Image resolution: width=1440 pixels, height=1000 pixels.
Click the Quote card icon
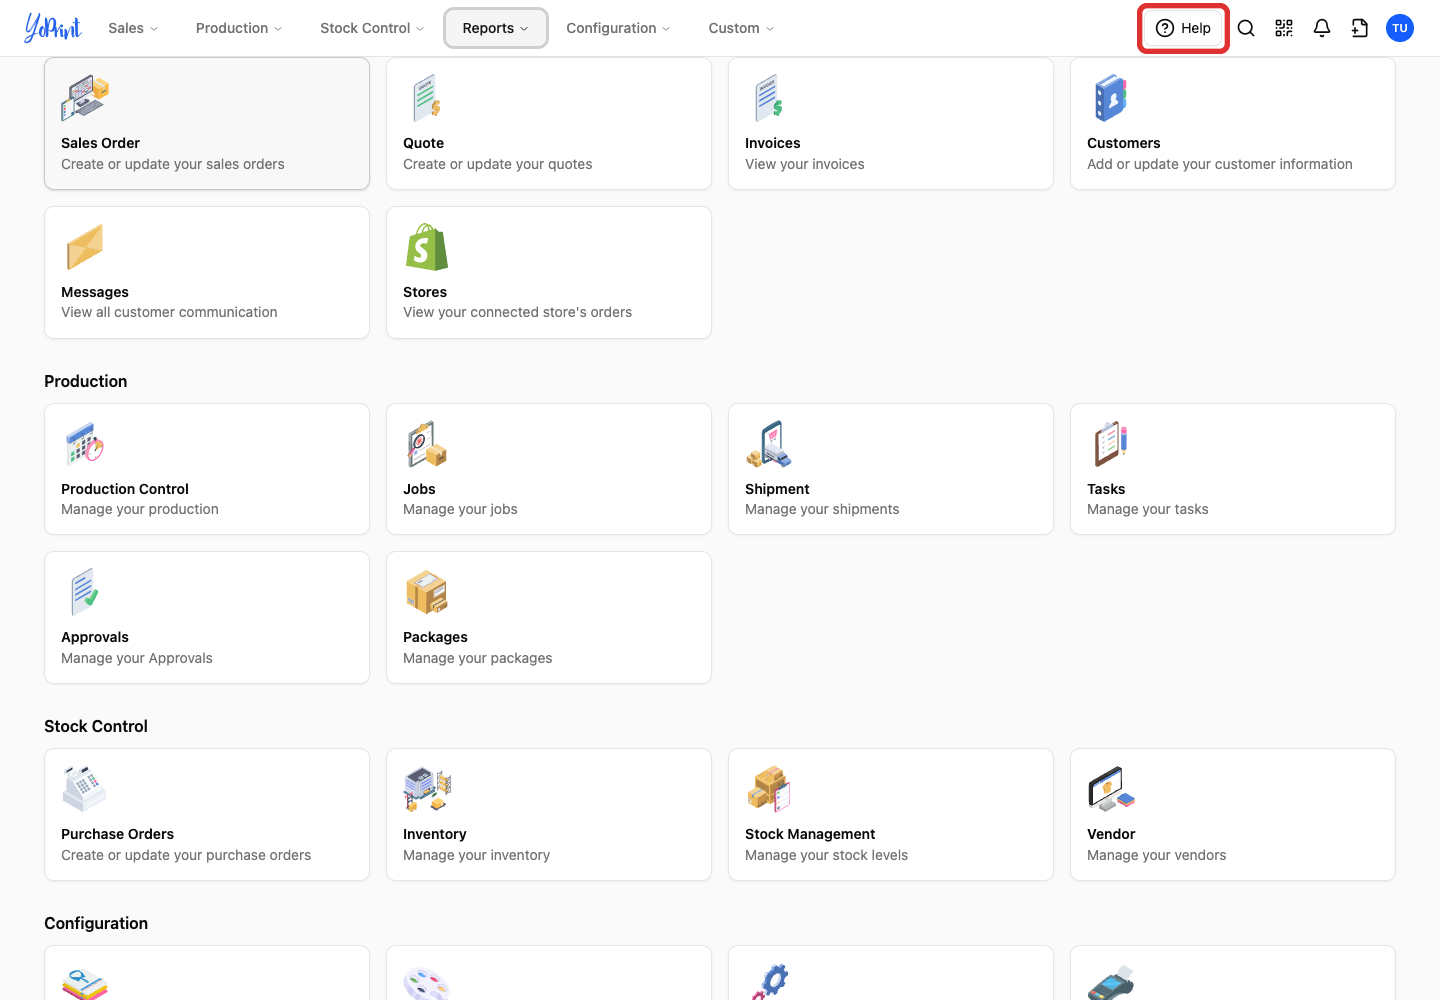(427, 98)
